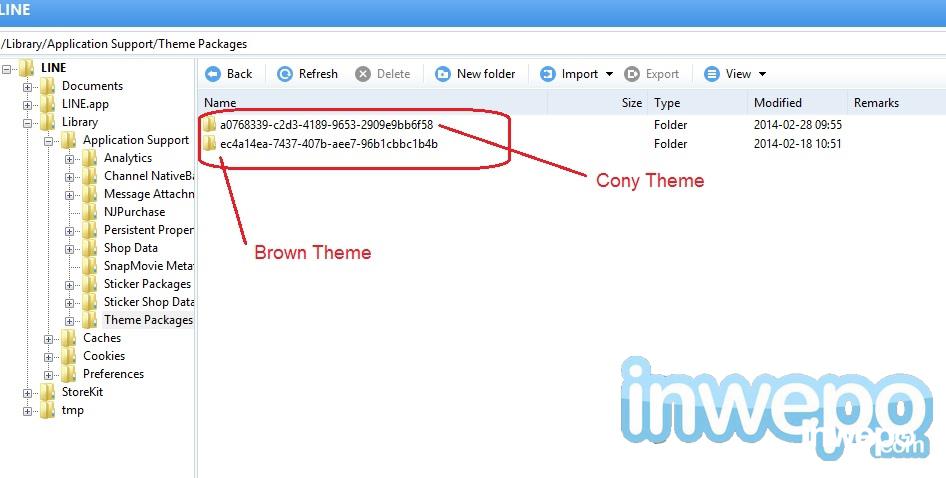946x478 pixels.
Task: Select the Shop Data tree folder
Action: pos(130,248)
